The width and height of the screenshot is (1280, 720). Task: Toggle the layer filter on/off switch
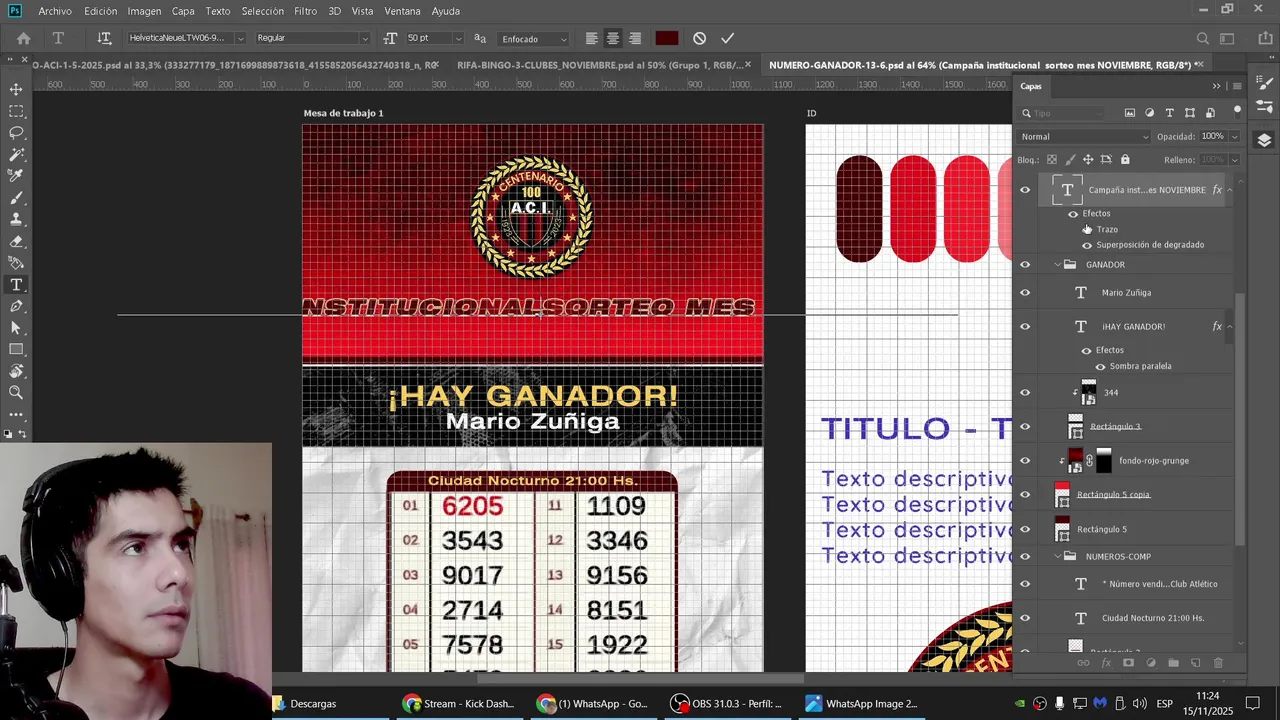click(1237, 110)
